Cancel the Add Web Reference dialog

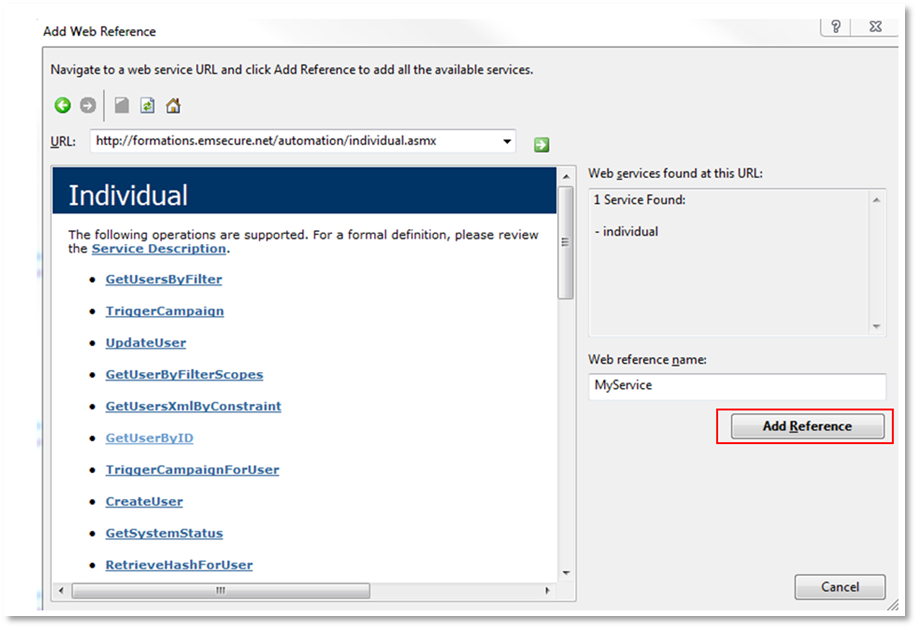click(840, 587)
